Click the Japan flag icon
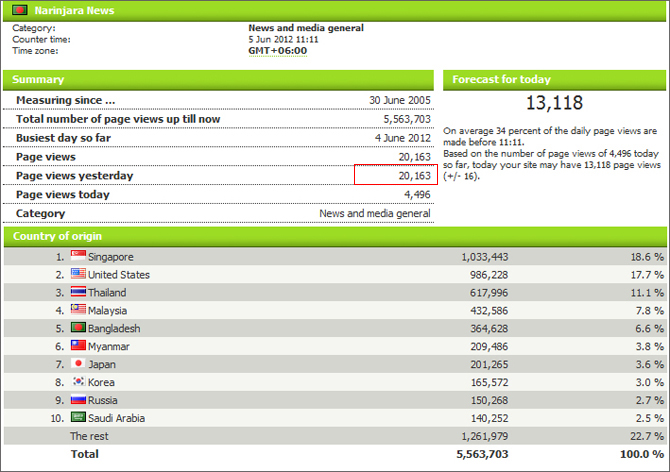The width and height of the screenshot is (670, 472). point(77,364)
